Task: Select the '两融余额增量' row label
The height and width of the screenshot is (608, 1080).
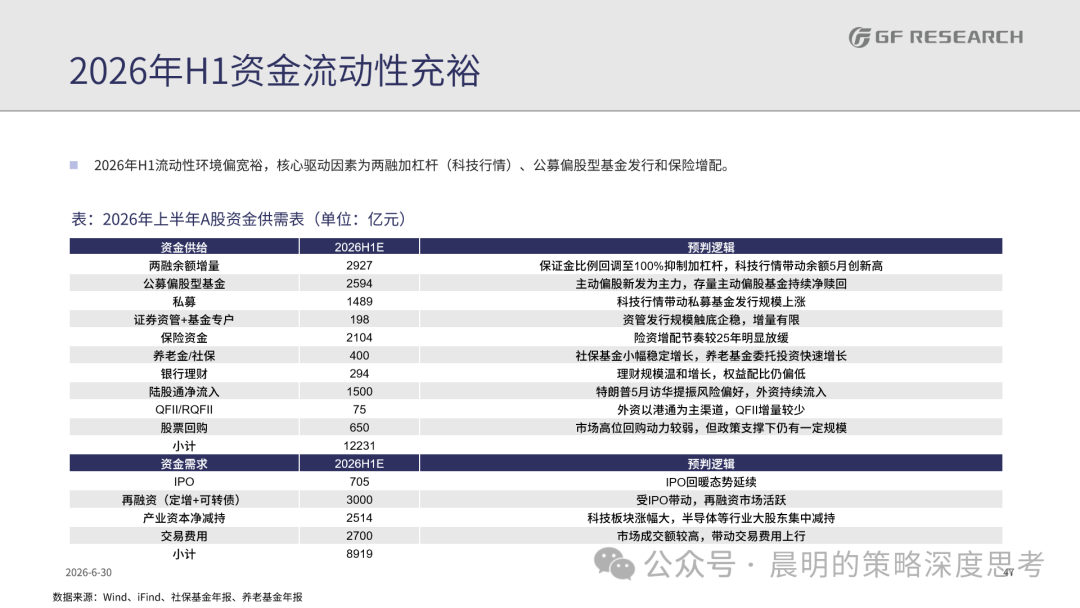Action: (x=184, y=266)
